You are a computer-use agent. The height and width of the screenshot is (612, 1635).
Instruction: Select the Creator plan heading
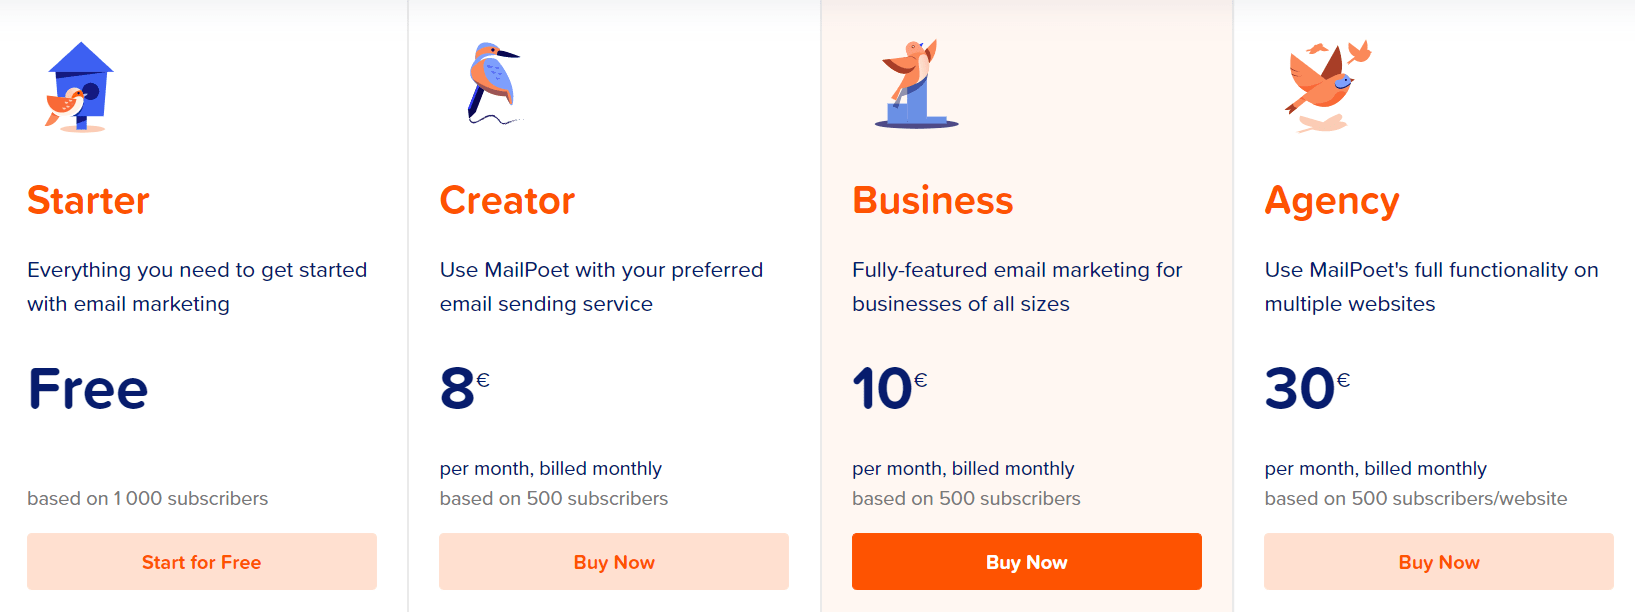[x=507, y=200]
